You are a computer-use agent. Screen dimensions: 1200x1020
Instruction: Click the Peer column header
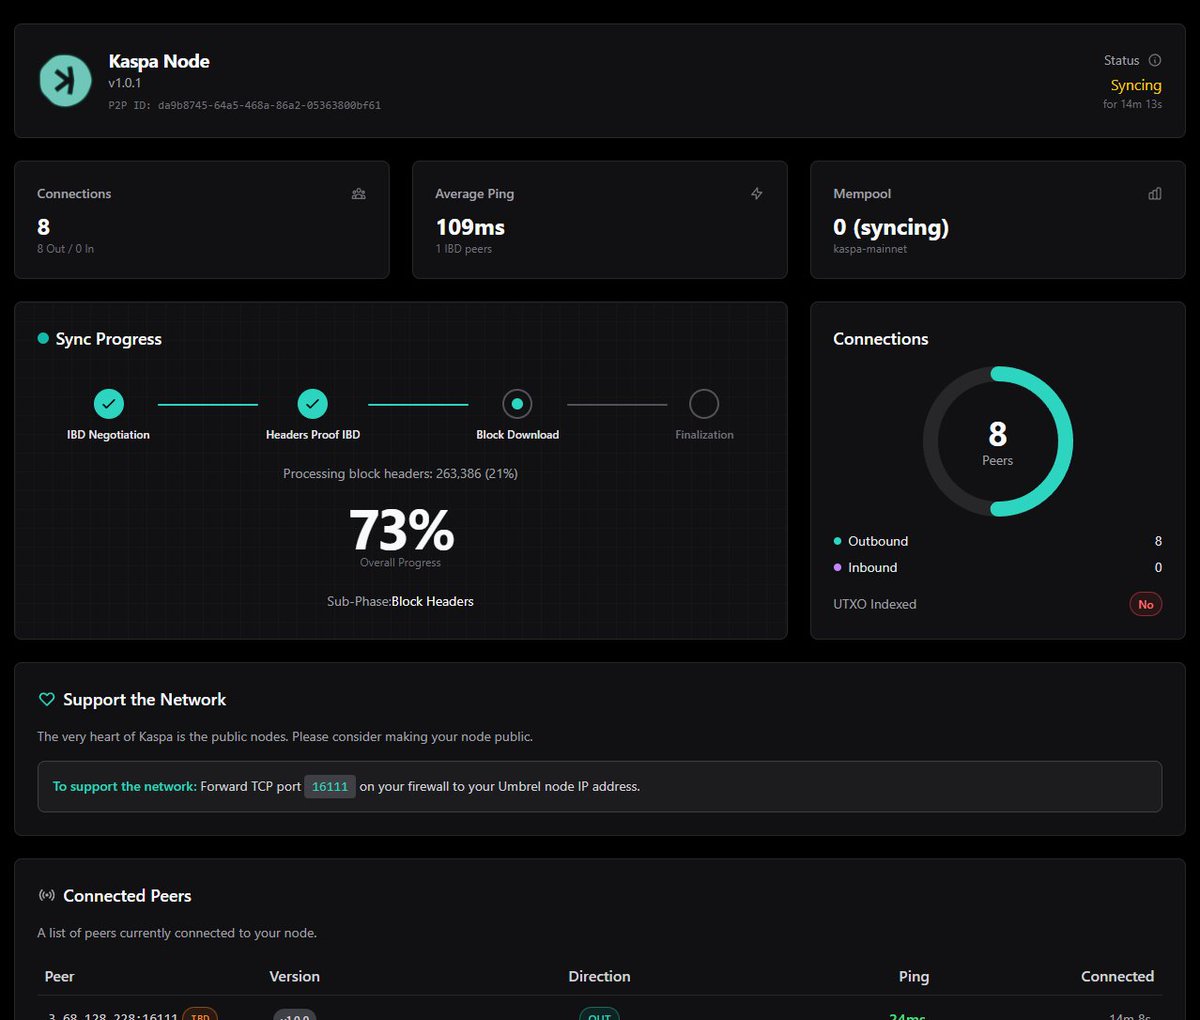click(60, 976)
